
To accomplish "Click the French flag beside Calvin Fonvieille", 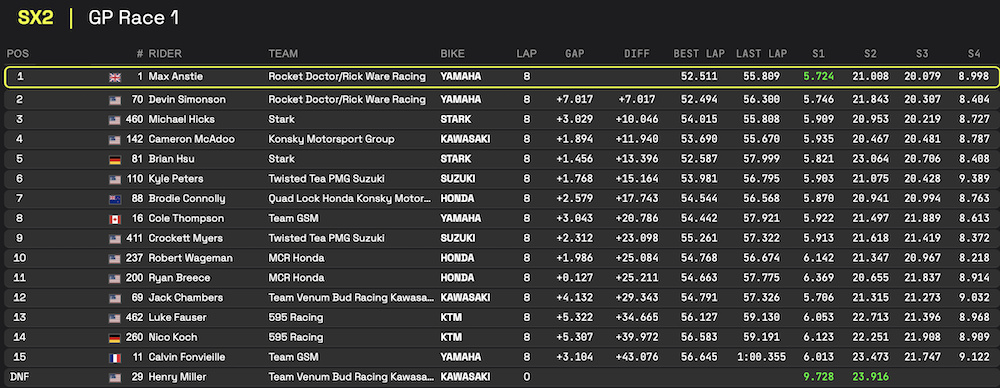I will coord(115,357).
